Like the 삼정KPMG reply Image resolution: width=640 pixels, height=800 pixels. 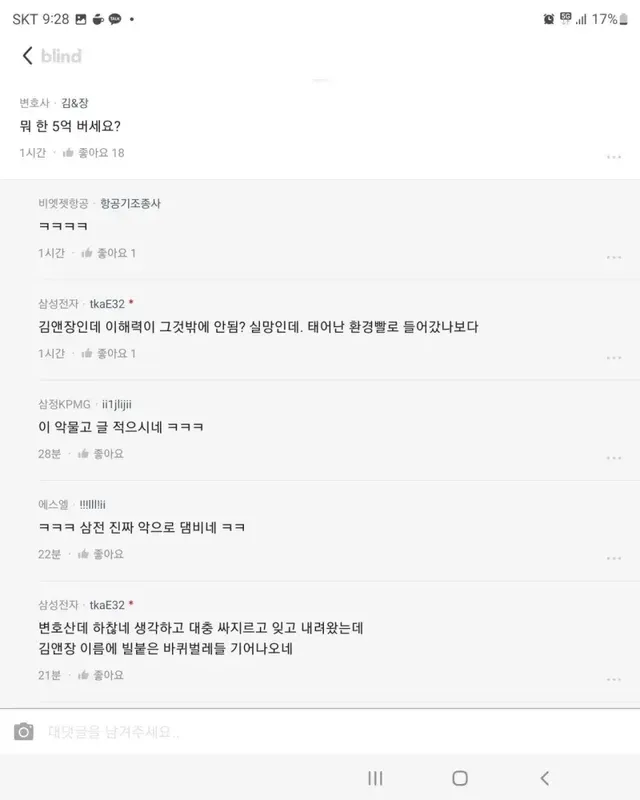tap(88, 453)
